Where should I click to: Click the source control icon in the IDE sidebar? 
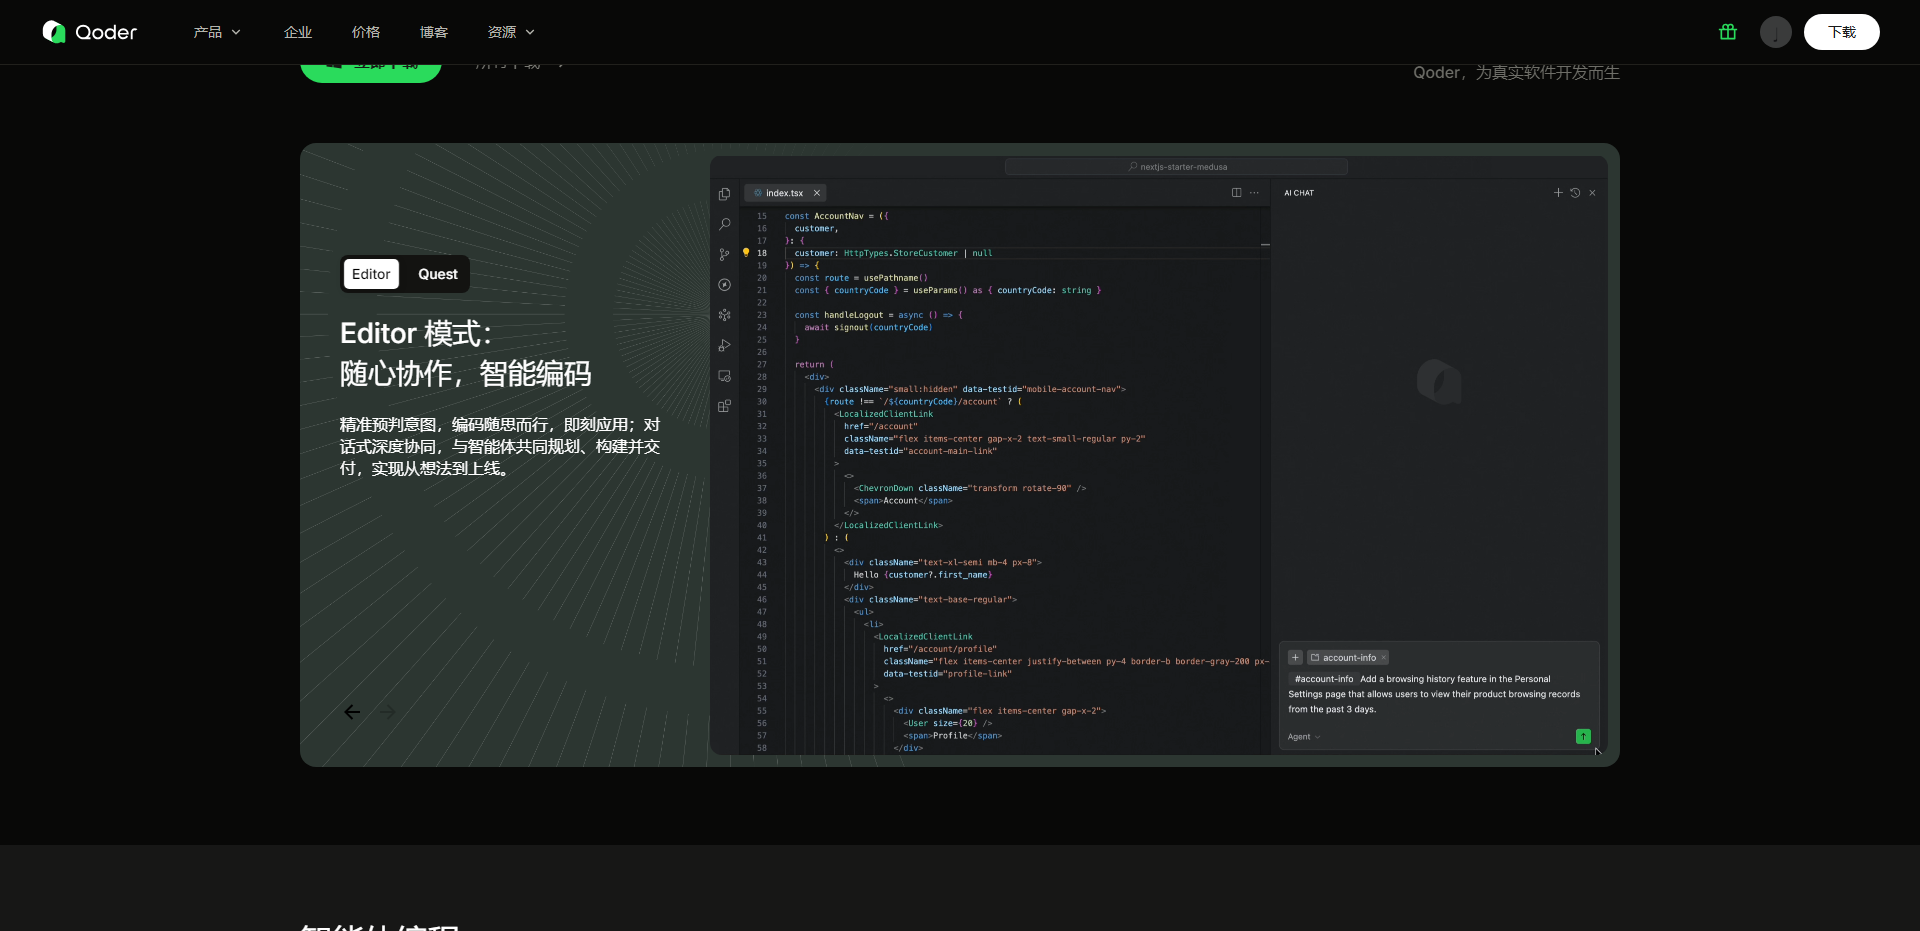tap(724, 255)
